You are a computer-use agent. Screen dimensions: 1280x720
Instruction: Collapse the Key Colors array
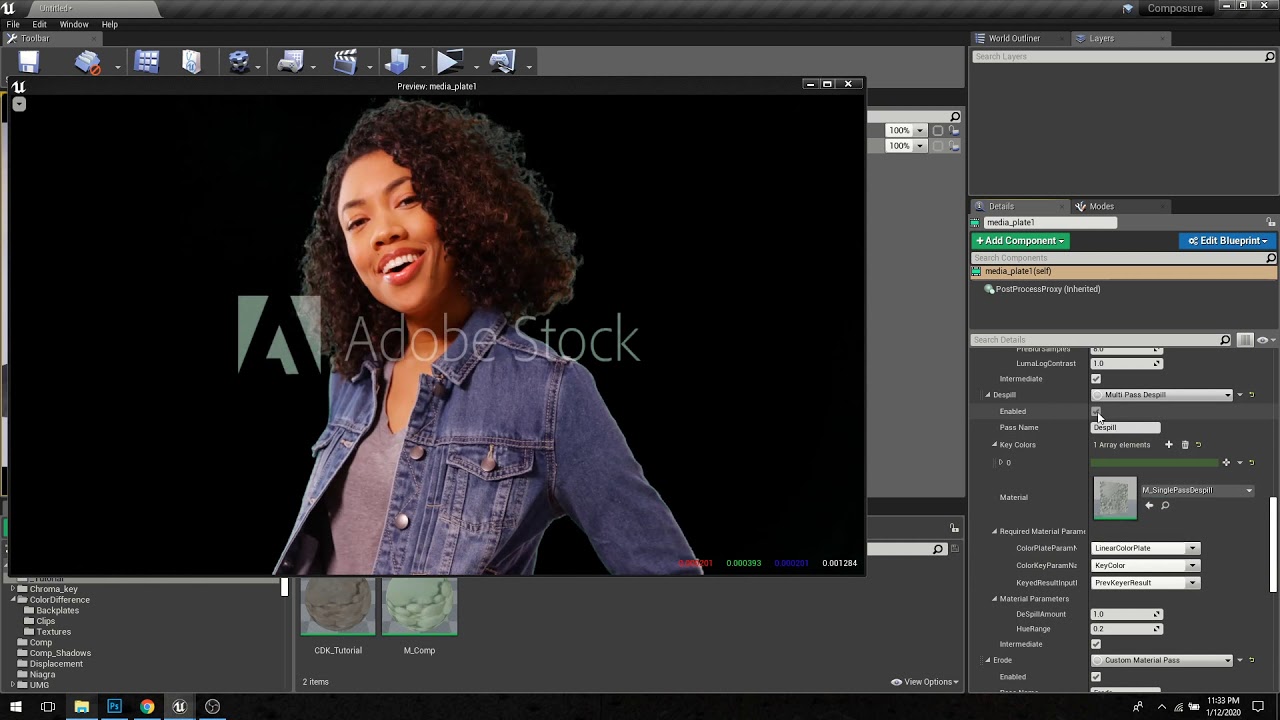[x=995, y=445]
